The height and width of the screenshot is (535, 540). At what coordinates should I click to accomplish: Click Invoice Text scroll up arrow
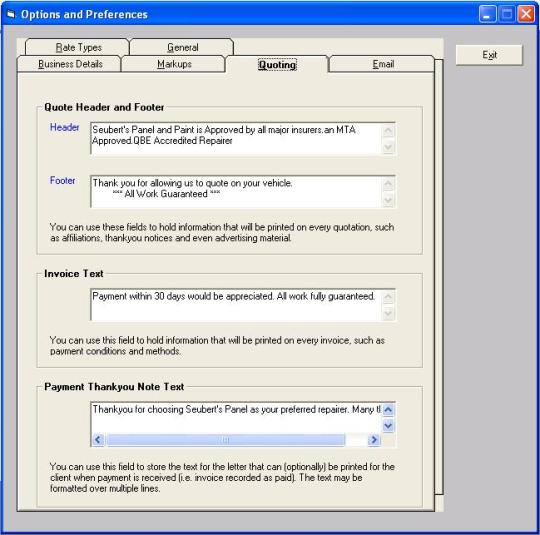click(x=388, y=297)
